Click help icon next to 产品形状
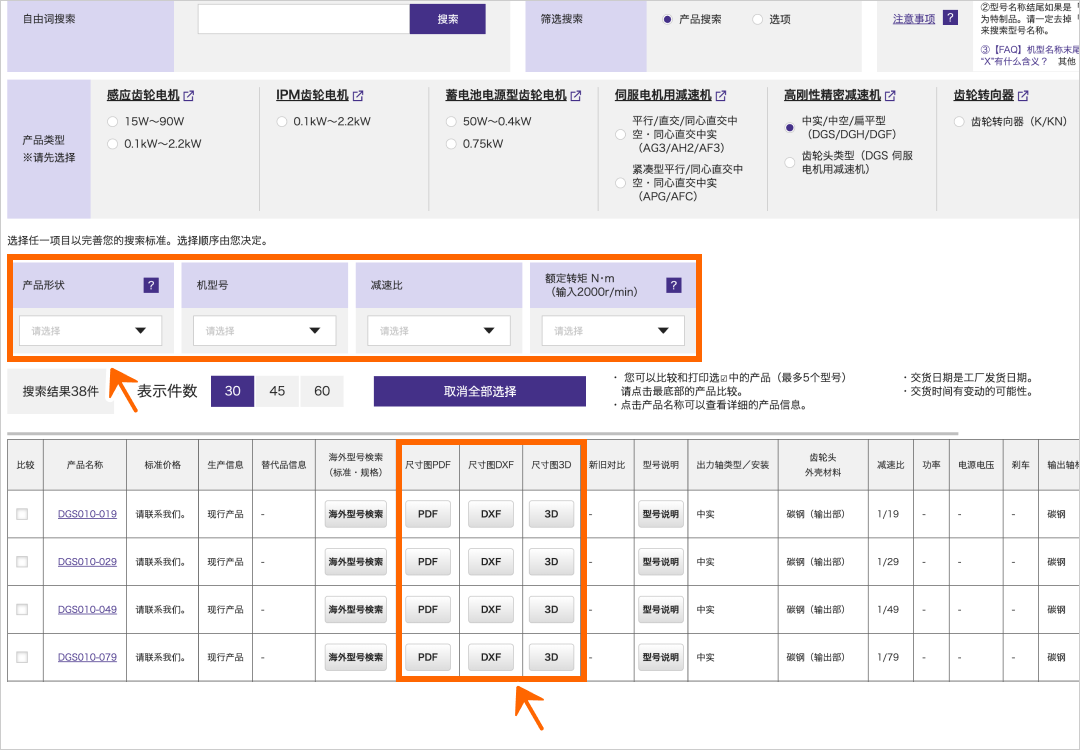Viewport: 1080px width, 750px height. (x=151, y=285)
